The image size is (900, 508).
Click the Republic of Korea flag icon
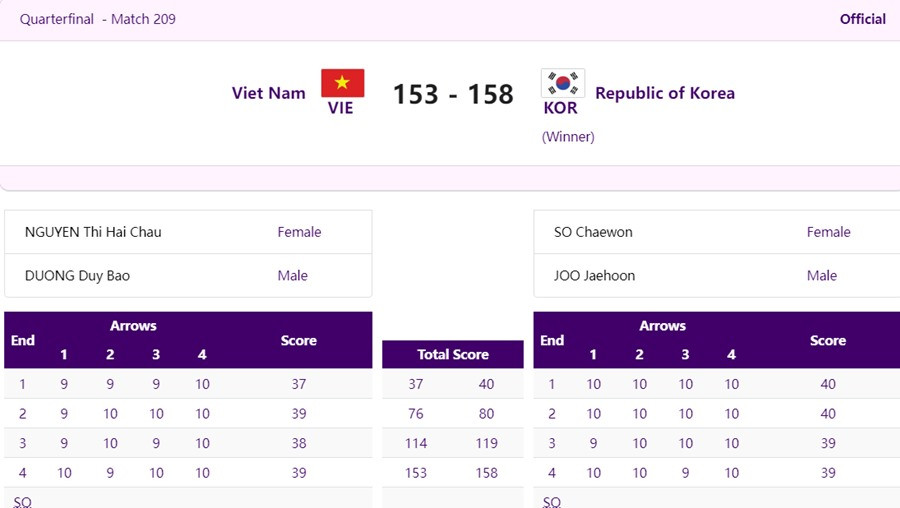[562, 83]
